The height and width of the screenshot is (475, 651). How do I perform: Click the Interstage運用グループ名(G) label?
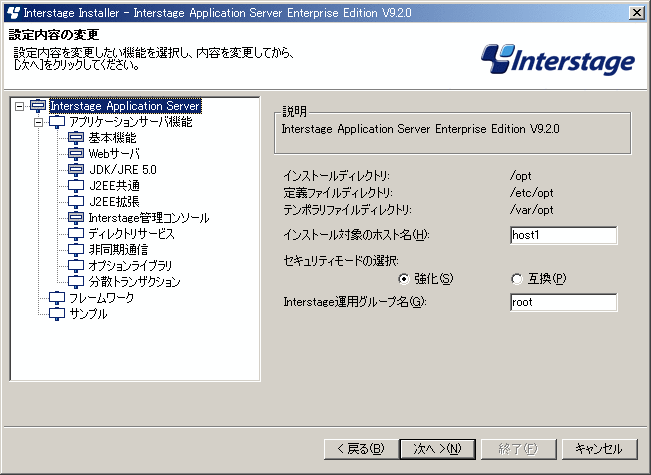tap(355, 302)
